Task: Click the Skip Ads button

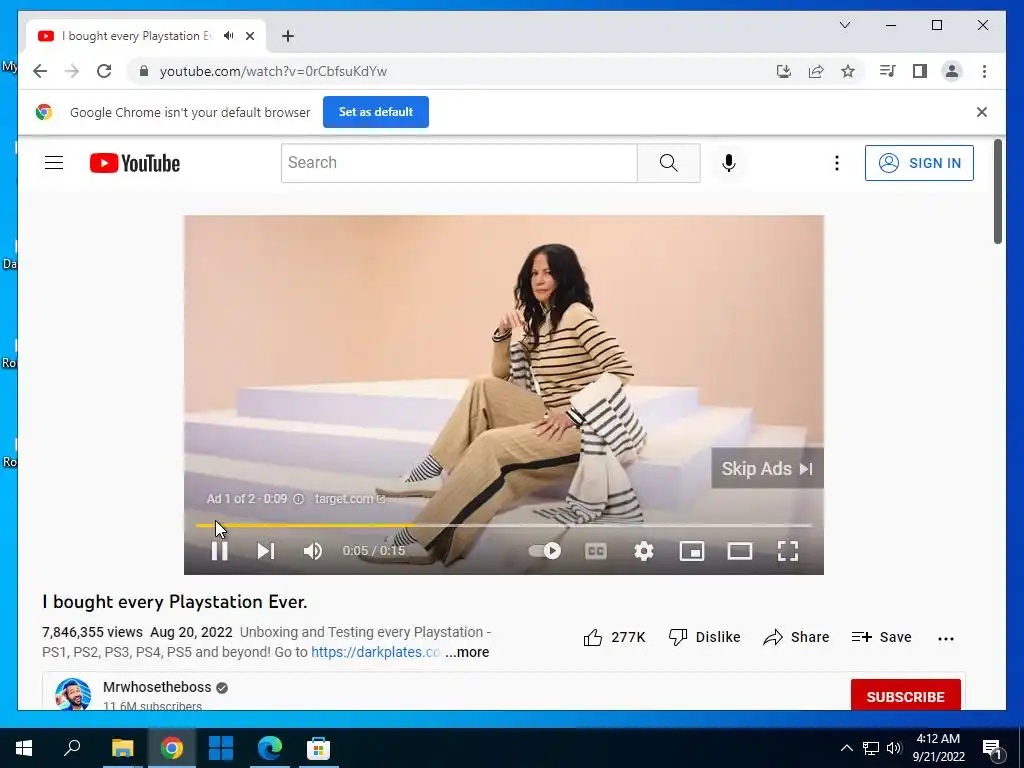Action: [767, 468]
